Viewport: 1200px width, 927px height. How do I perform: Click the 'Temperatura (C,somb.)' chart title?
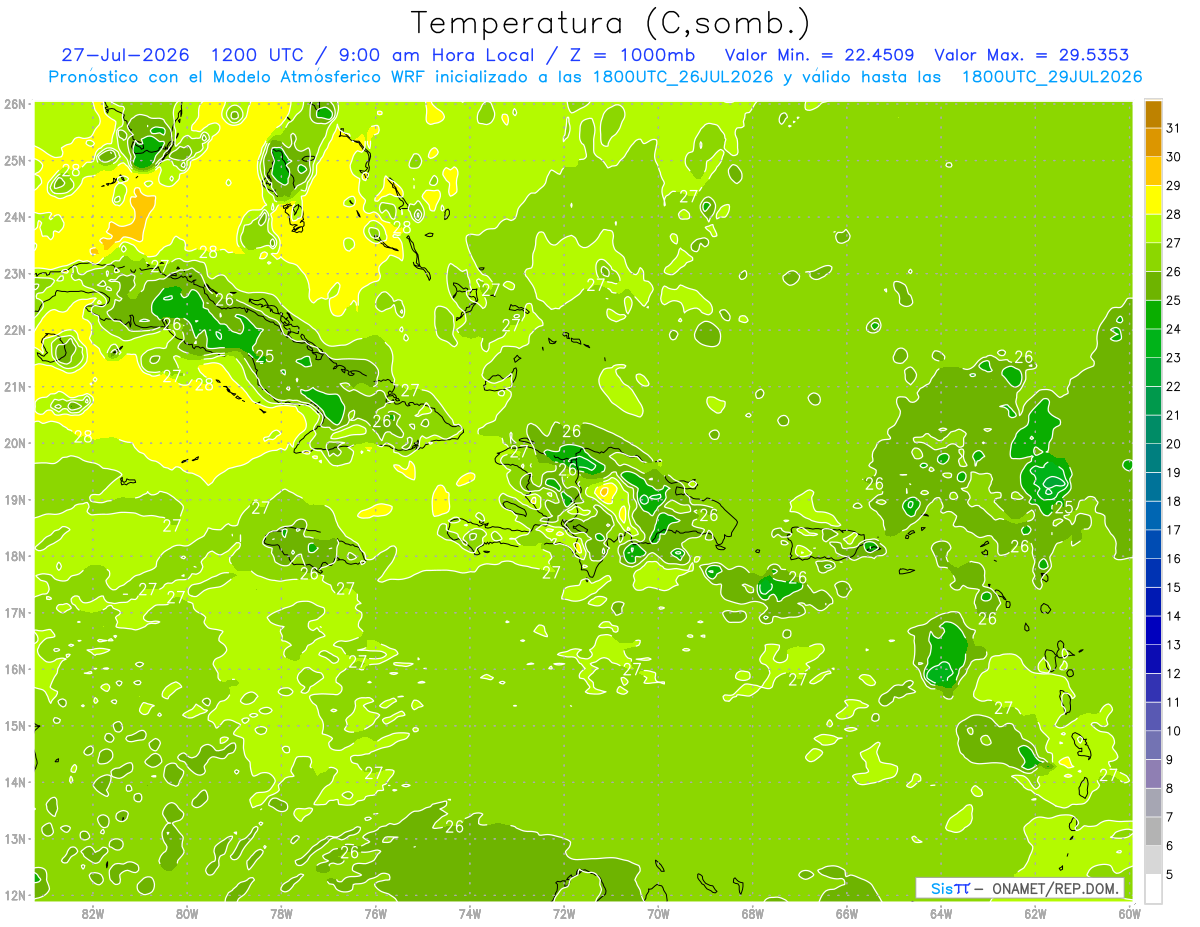click(x=610, y=23)
